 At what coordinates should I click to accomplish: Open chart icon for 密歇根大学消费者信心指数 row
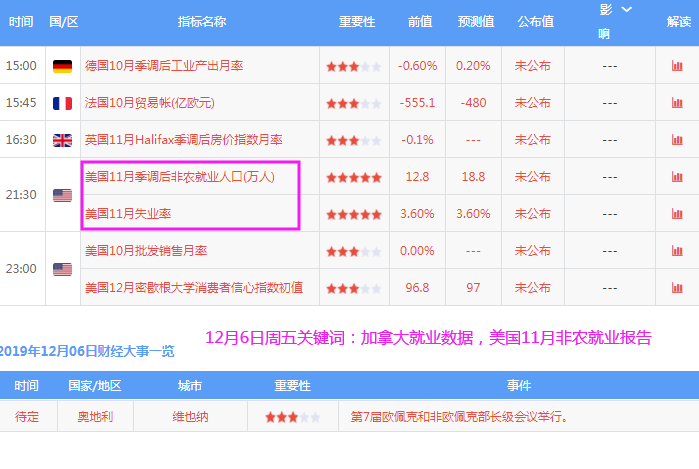point(677,288)
